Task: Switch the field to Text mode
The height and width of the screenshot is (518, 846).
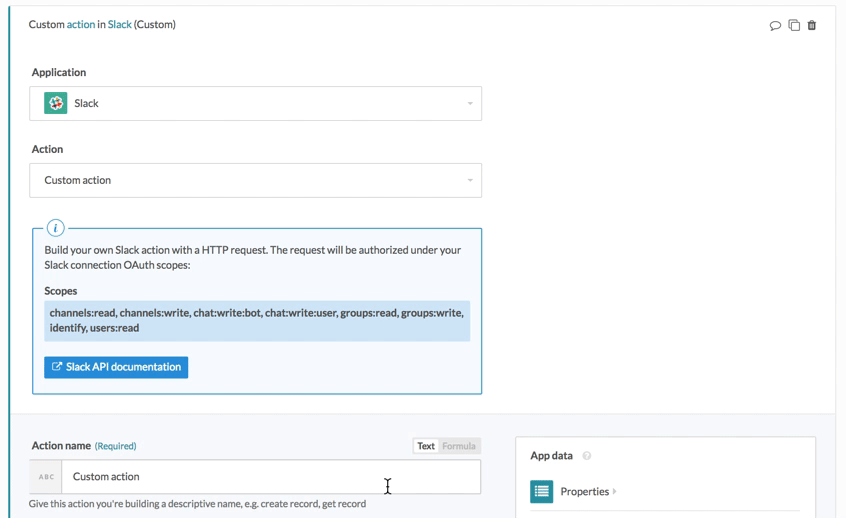Action: 426,446
